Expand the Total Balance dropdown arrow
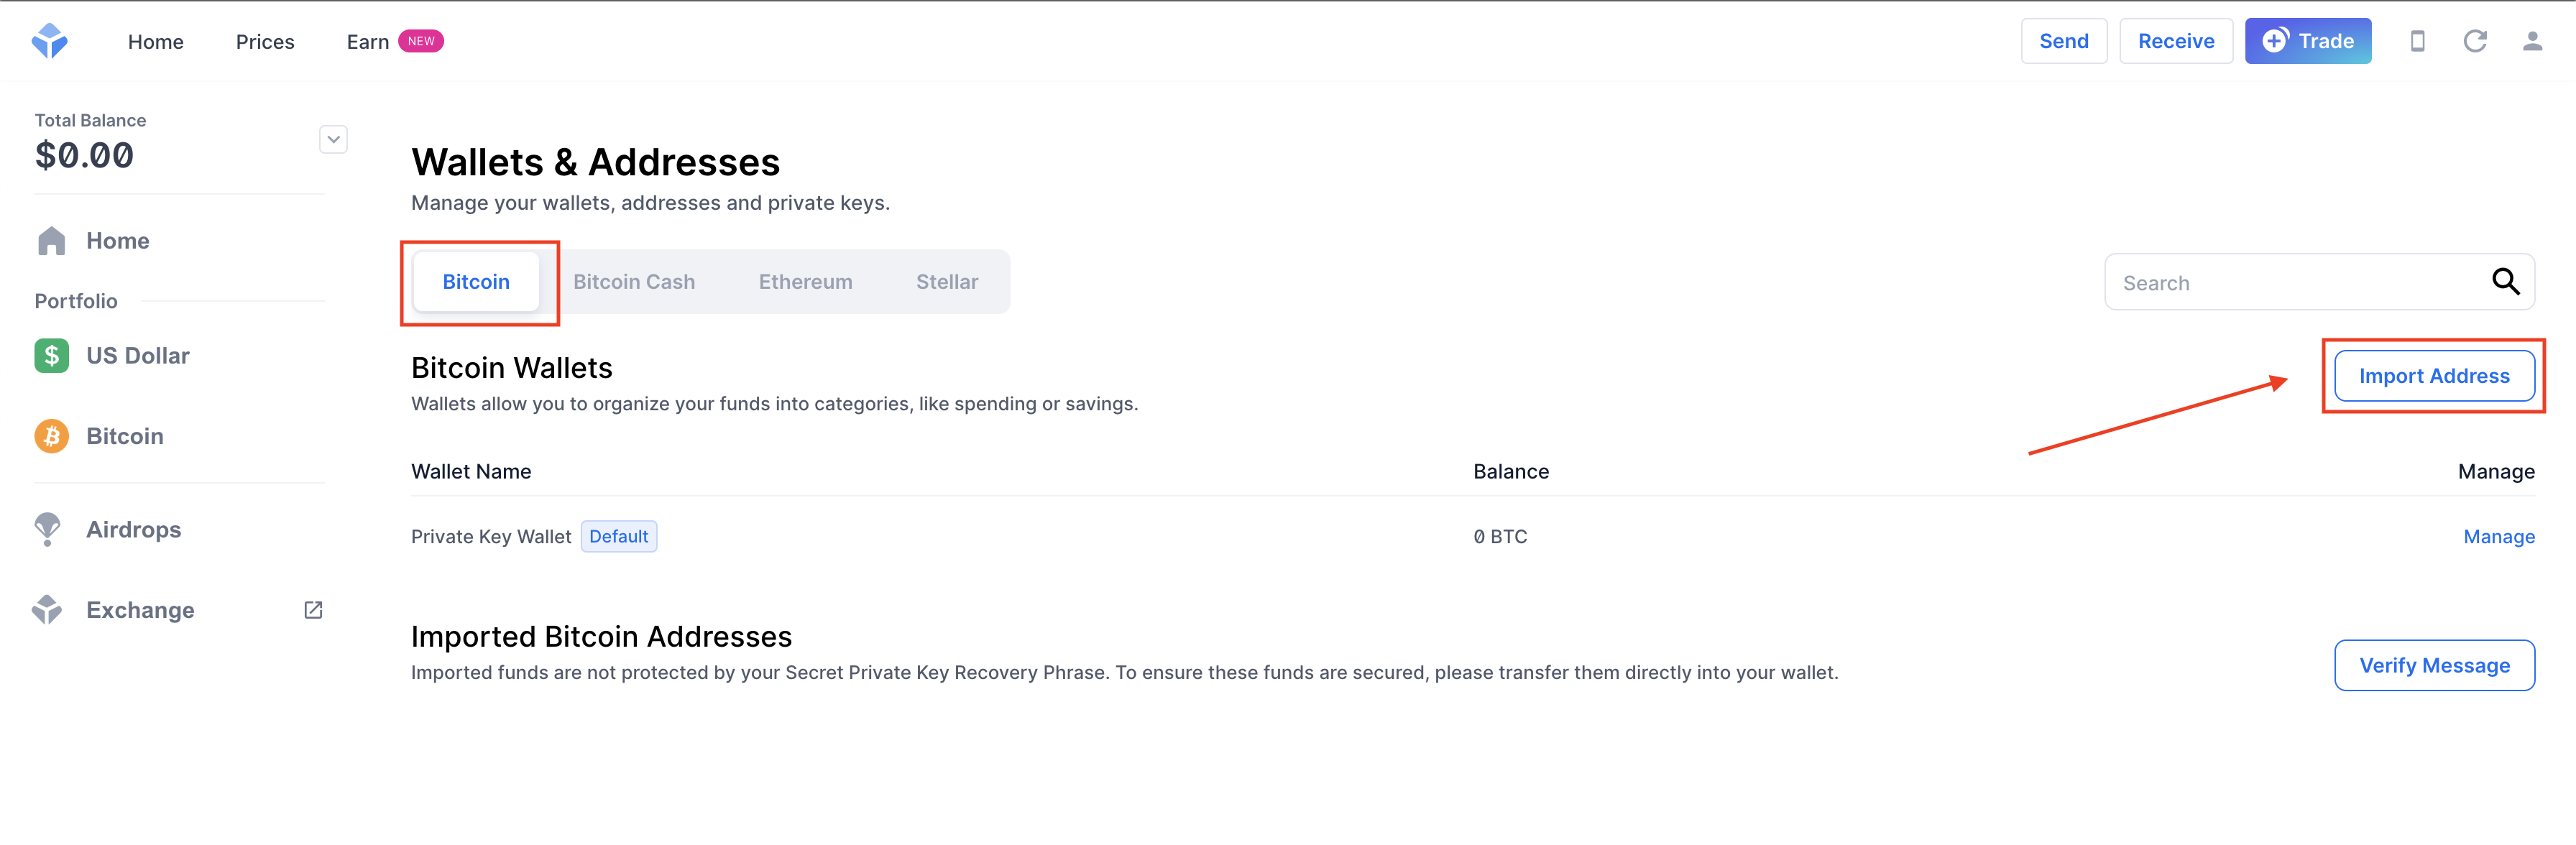2576x845 pixels. pyautogui.click(x=333, y=138)
